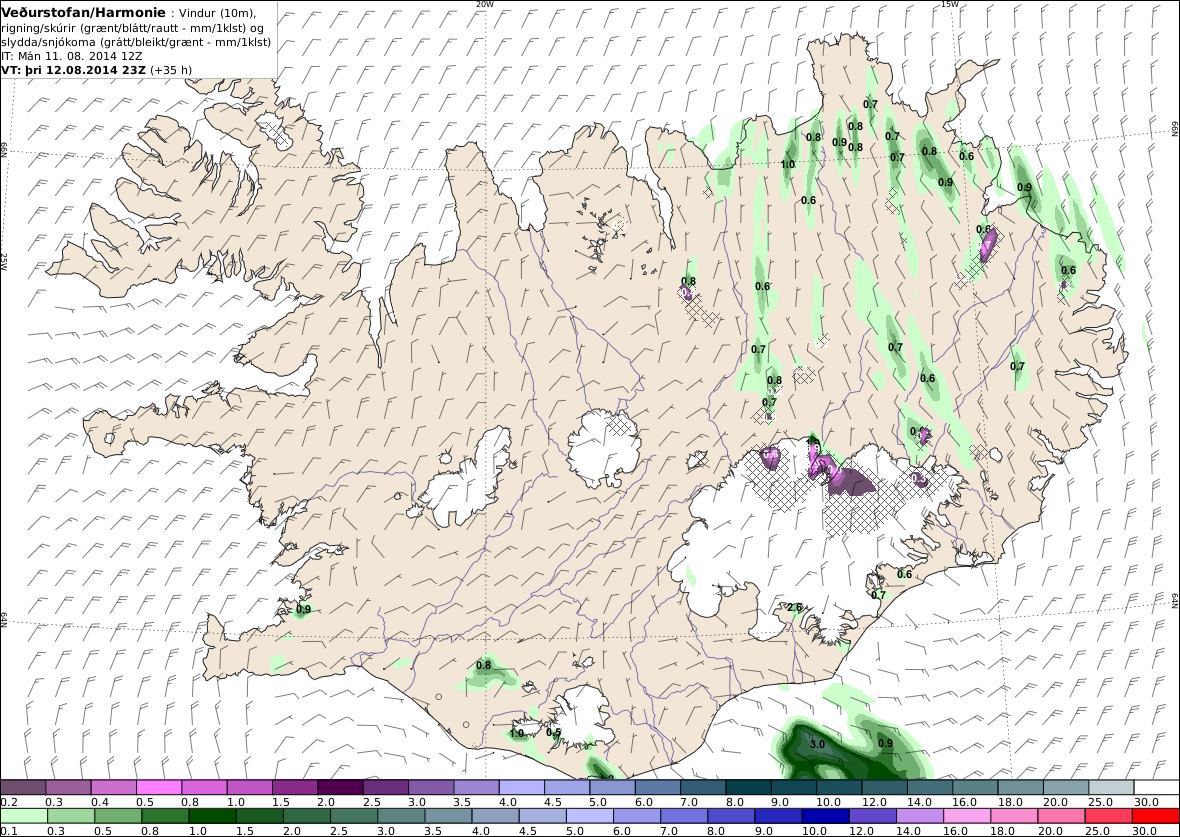
Task: Click the "2.6" precipitation value label
Action: tap(795, 607)
